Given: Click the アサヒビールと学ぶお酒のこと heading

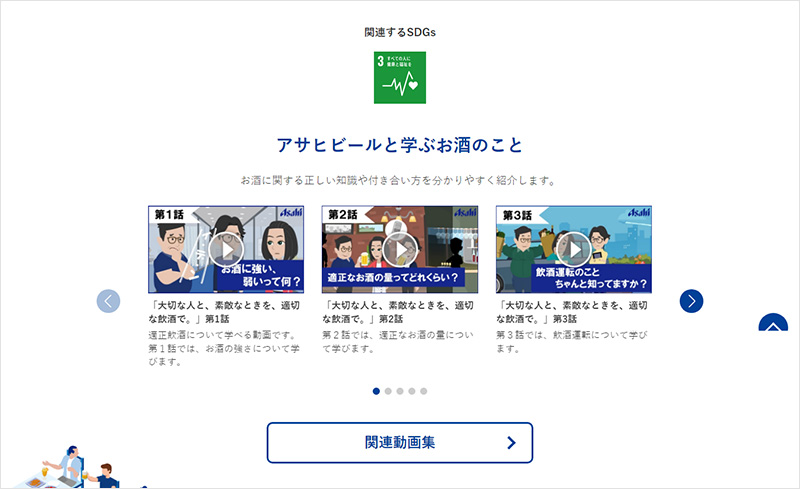Looking at the screenshot, I should [x=399, y=145].
